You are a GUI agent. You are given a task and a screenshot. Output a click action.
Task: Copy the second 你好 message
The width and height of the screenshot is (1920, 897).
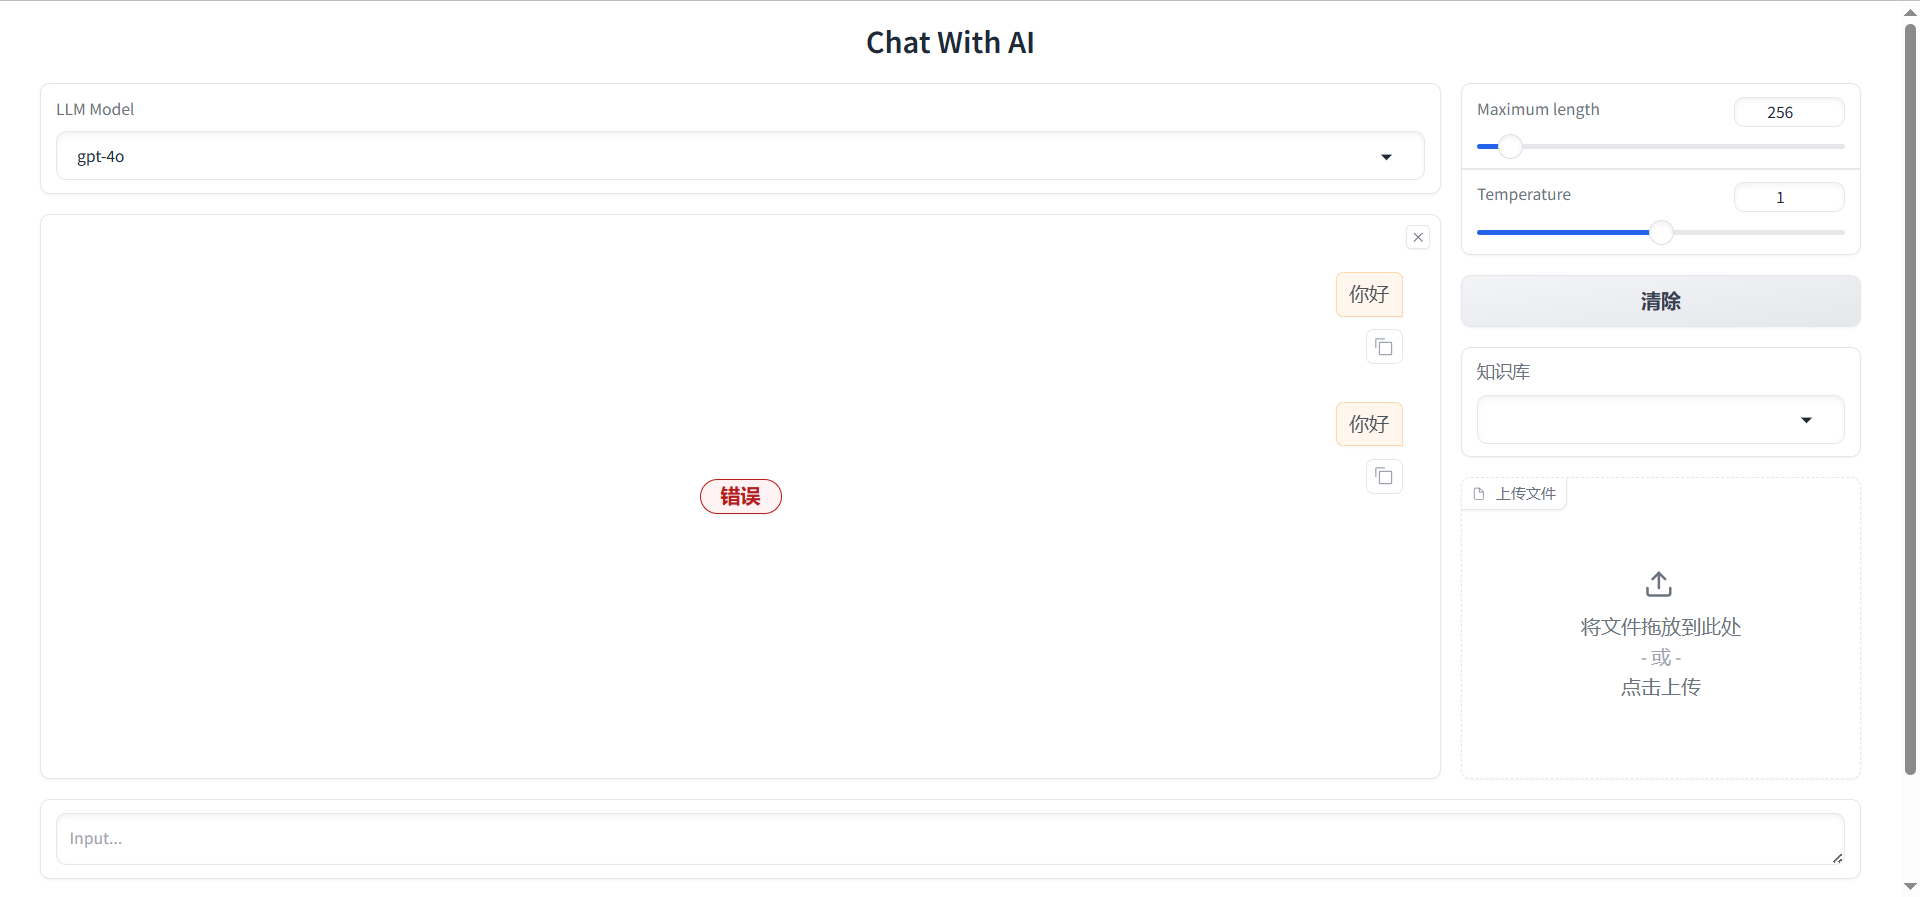pos(1384,477)
